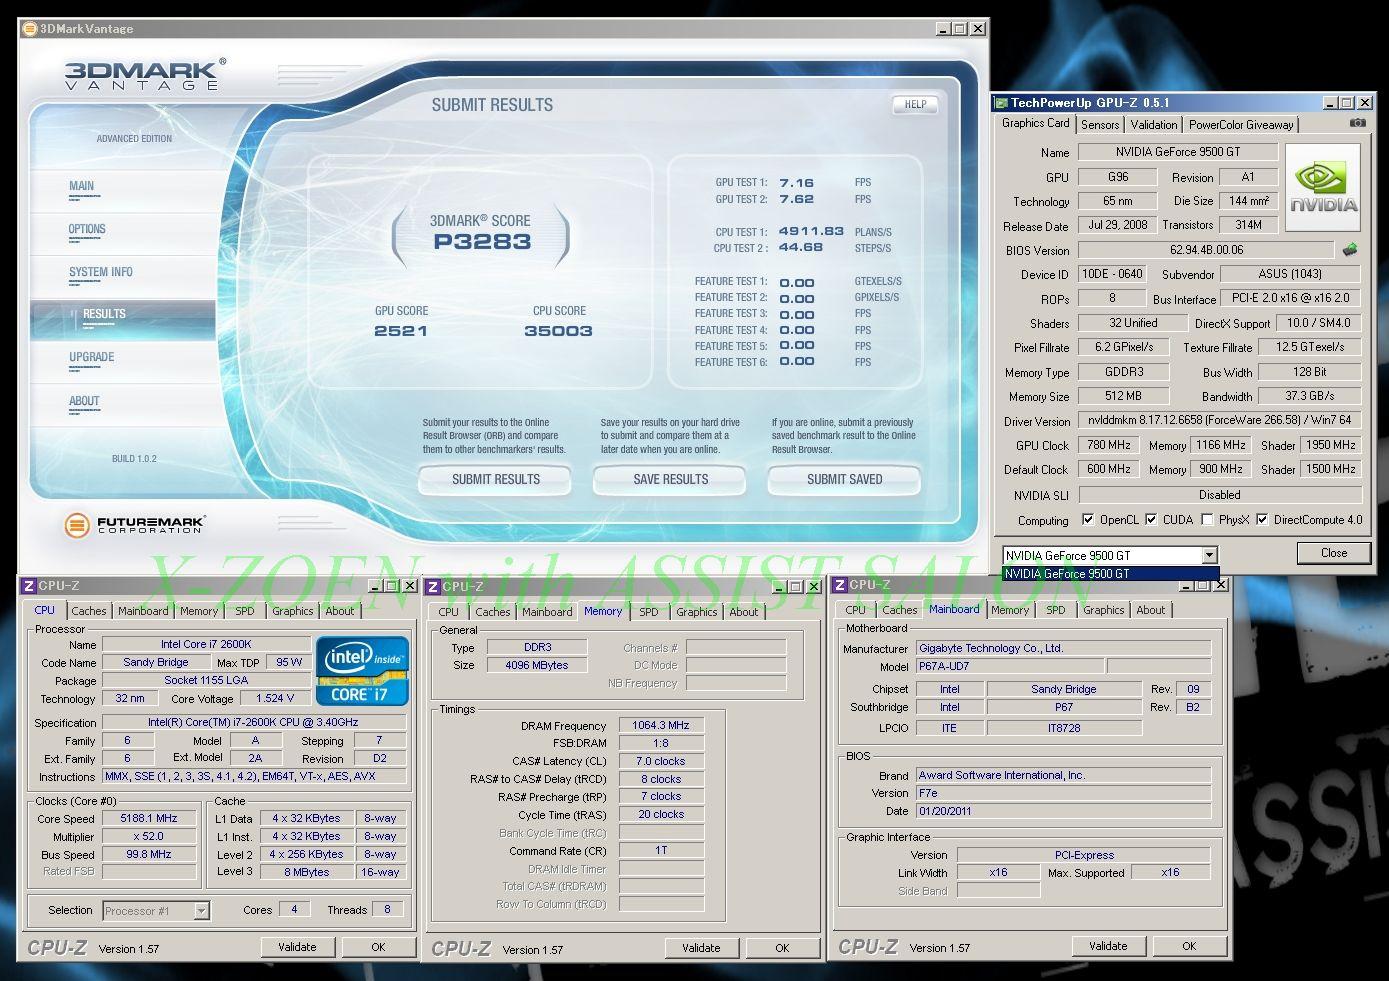Select RESULTS in the 3DMark sidebar
The image size is (1389, 981).
pos(104,314)
